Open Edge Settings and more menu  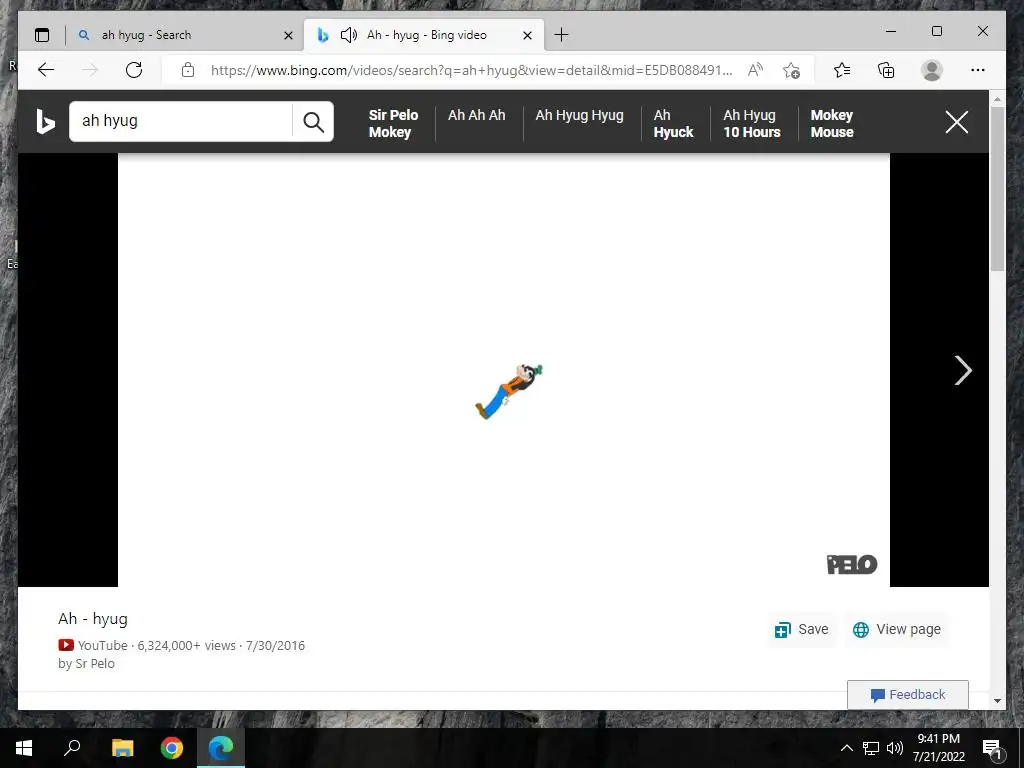click(978, 70)
